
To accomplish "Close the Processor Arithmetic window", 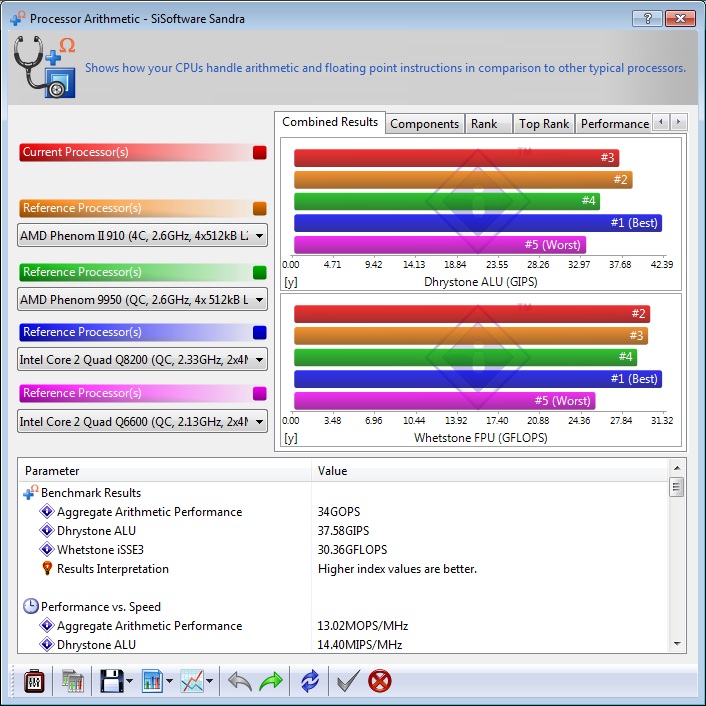I will (680, 18).
